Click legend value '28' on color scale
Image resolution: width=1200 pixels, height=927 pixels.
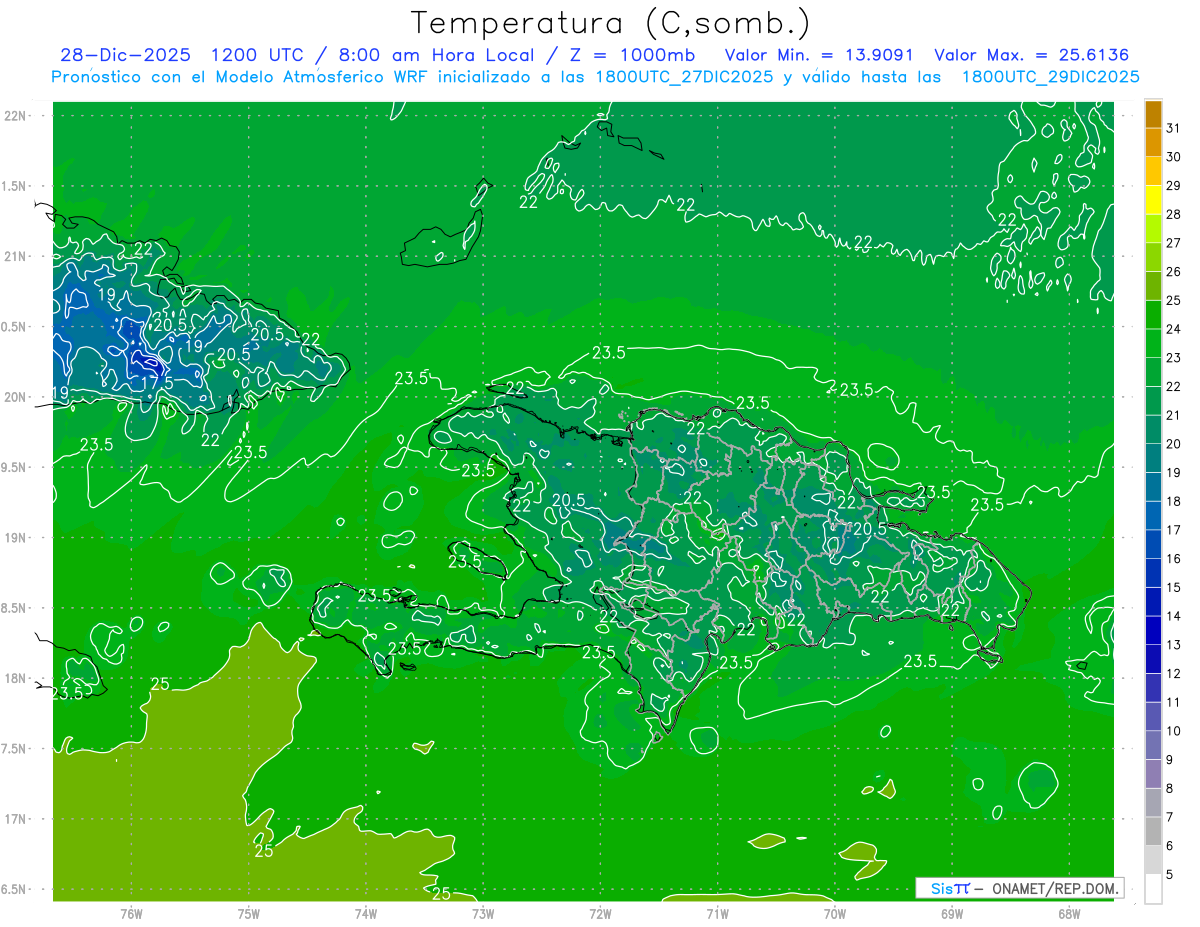coord(1173,214)
